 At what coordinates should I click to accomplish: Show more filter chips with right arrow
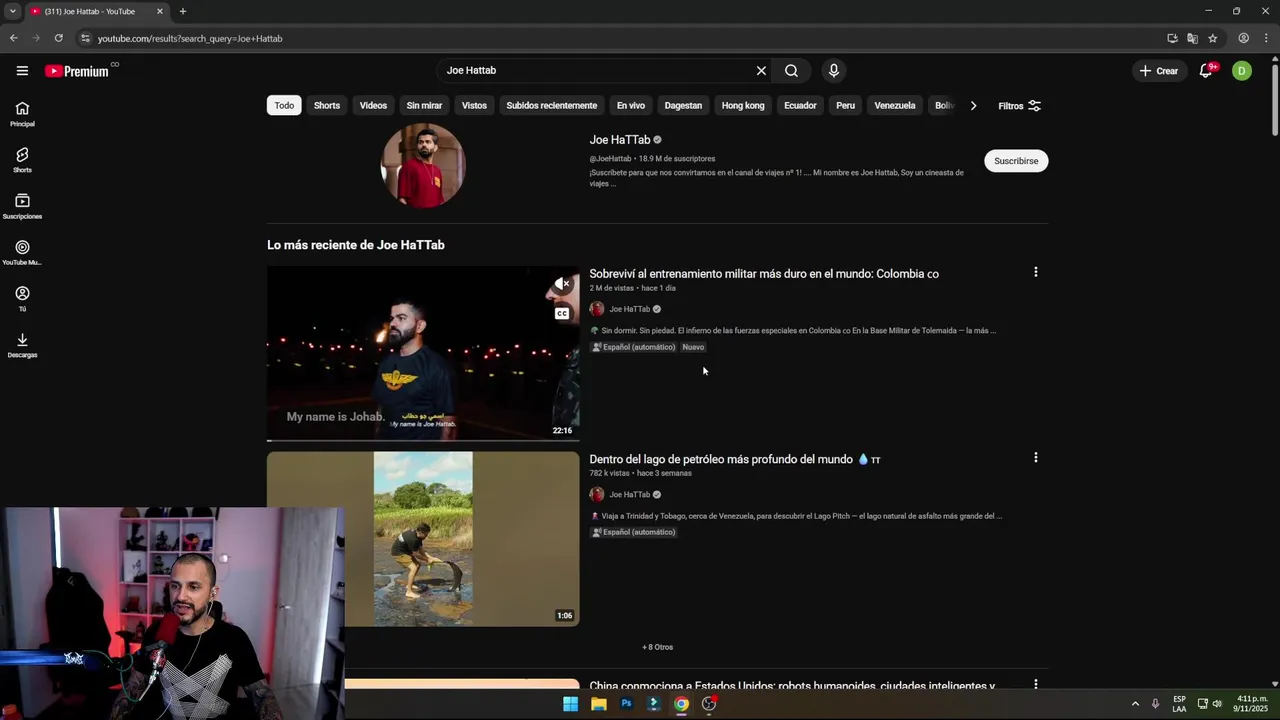973,106
